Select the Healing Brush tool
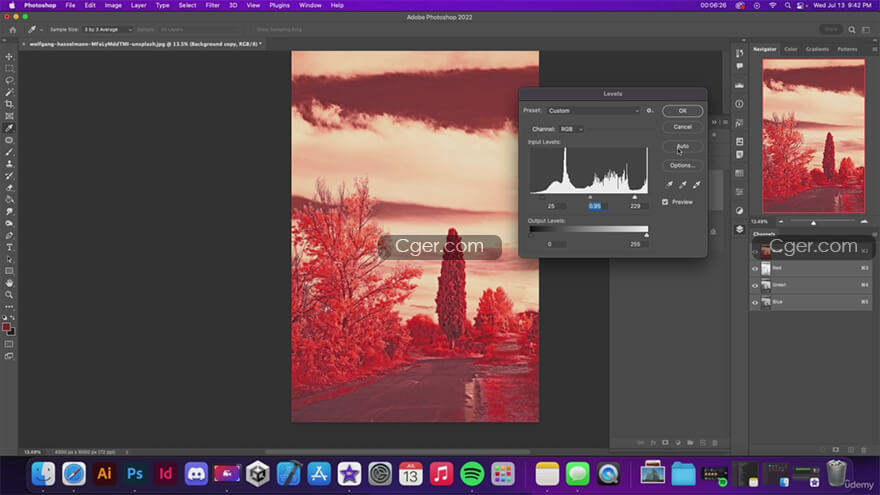The image size is (880, 495). coord(9,140)
